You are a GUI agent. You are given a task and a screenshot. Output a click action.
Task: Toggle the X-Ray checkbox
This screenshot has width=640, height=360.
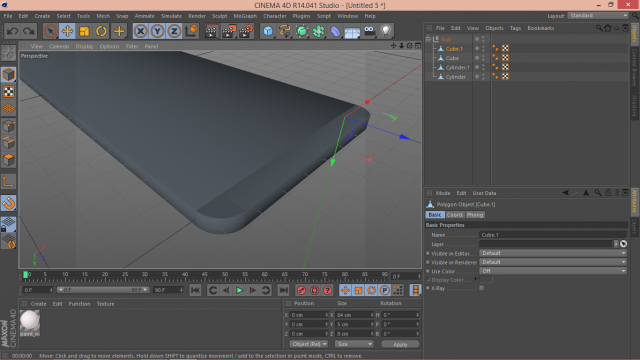482,288
